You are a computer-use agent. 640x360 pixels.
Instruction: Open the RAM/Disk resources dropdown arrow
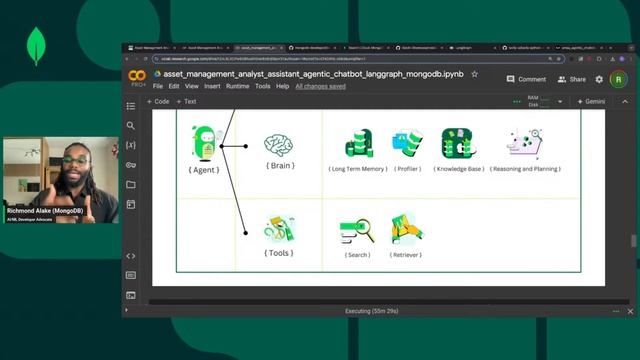click(560, 102)
